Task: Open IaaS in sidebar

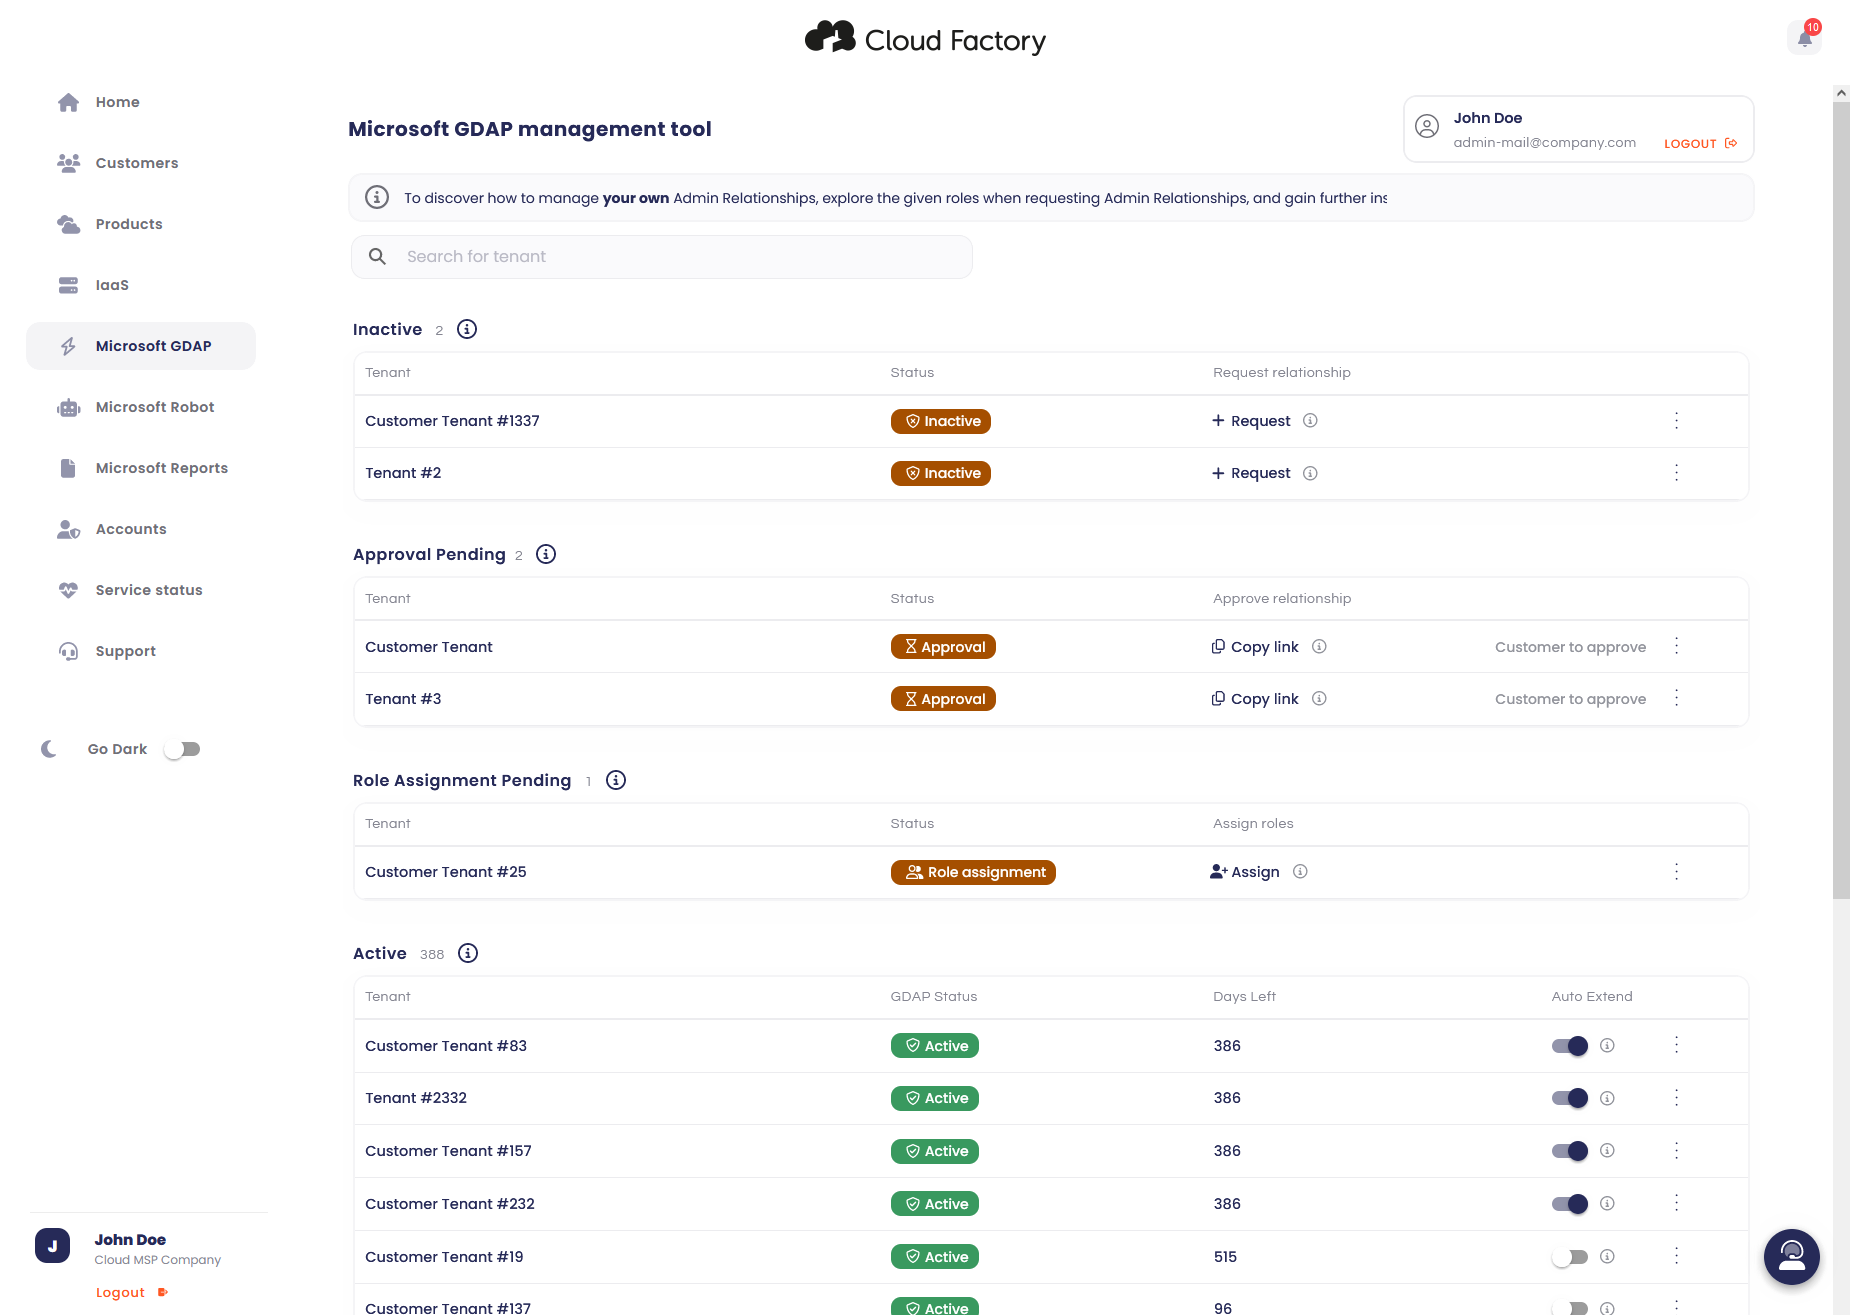Action: (141, 285)
